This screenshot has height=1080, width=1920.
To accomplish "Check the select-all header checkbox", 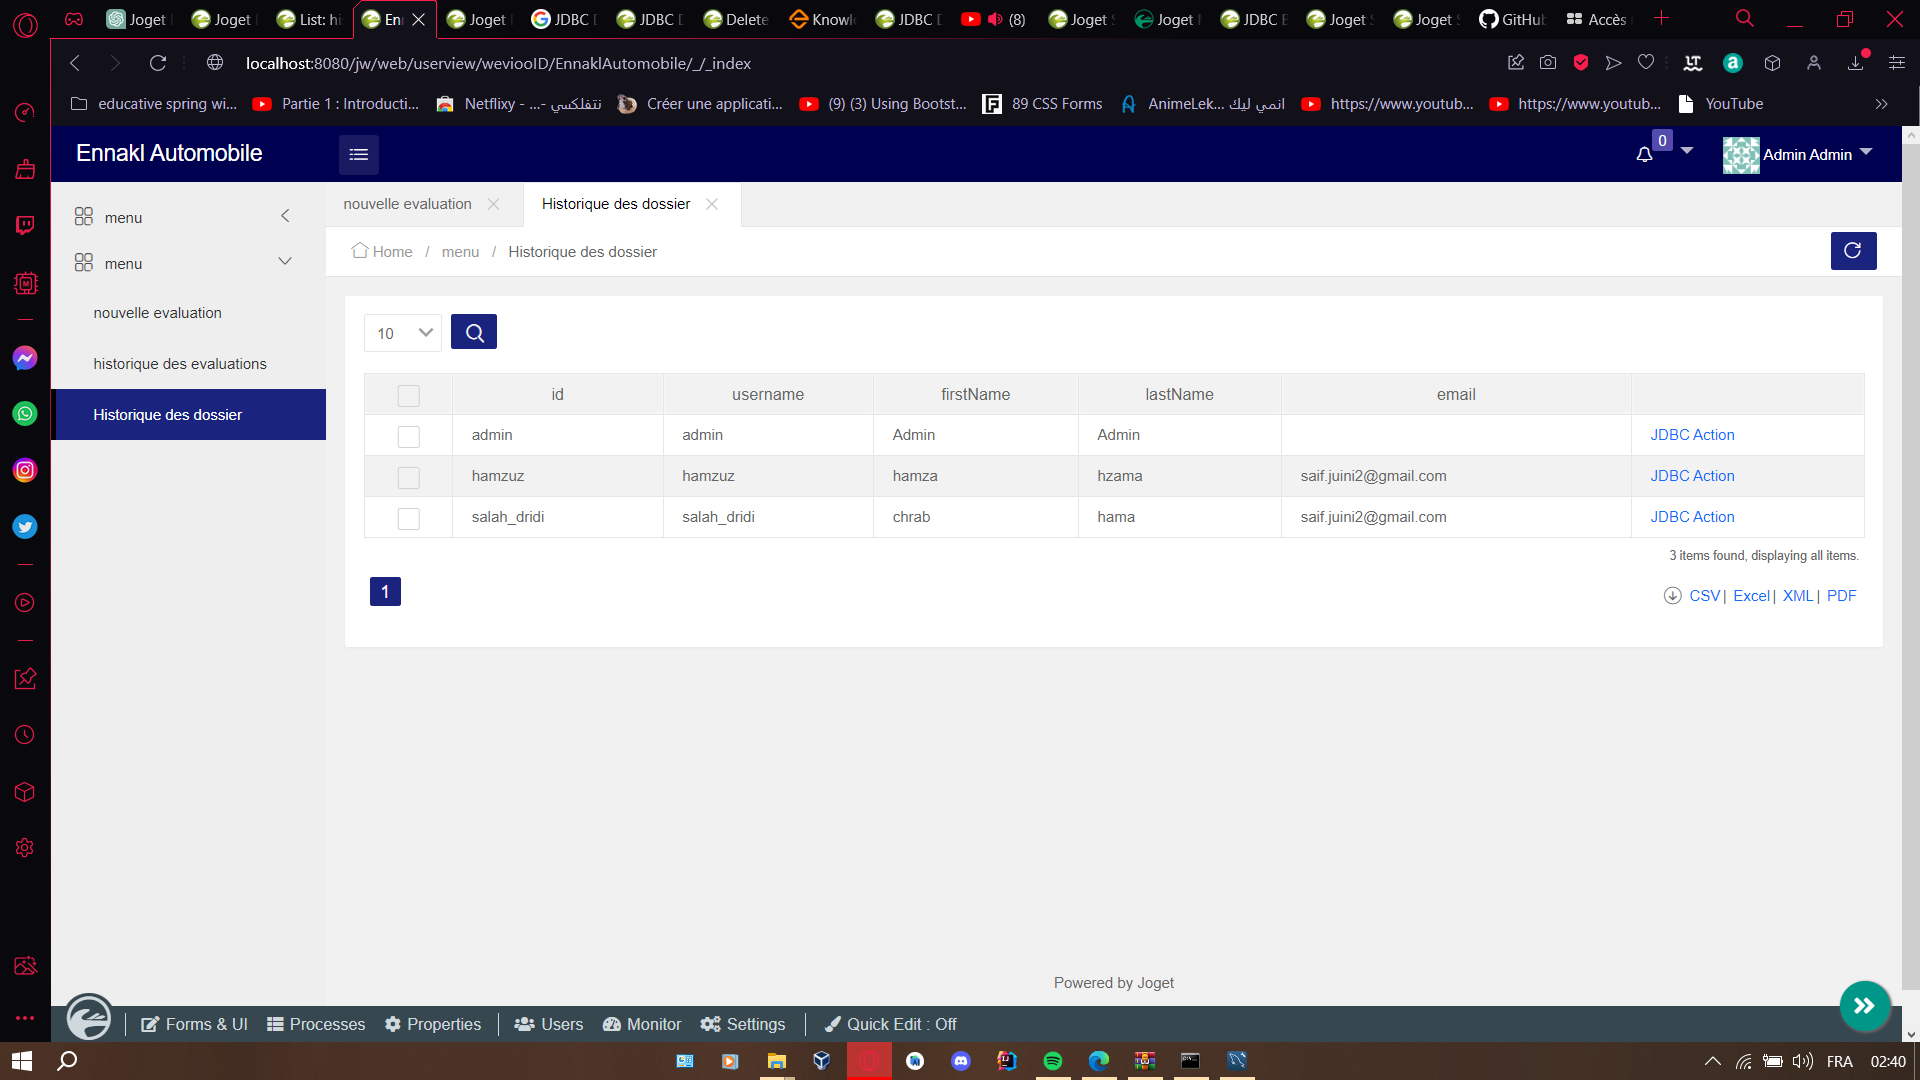I will [x=408, y=396].
